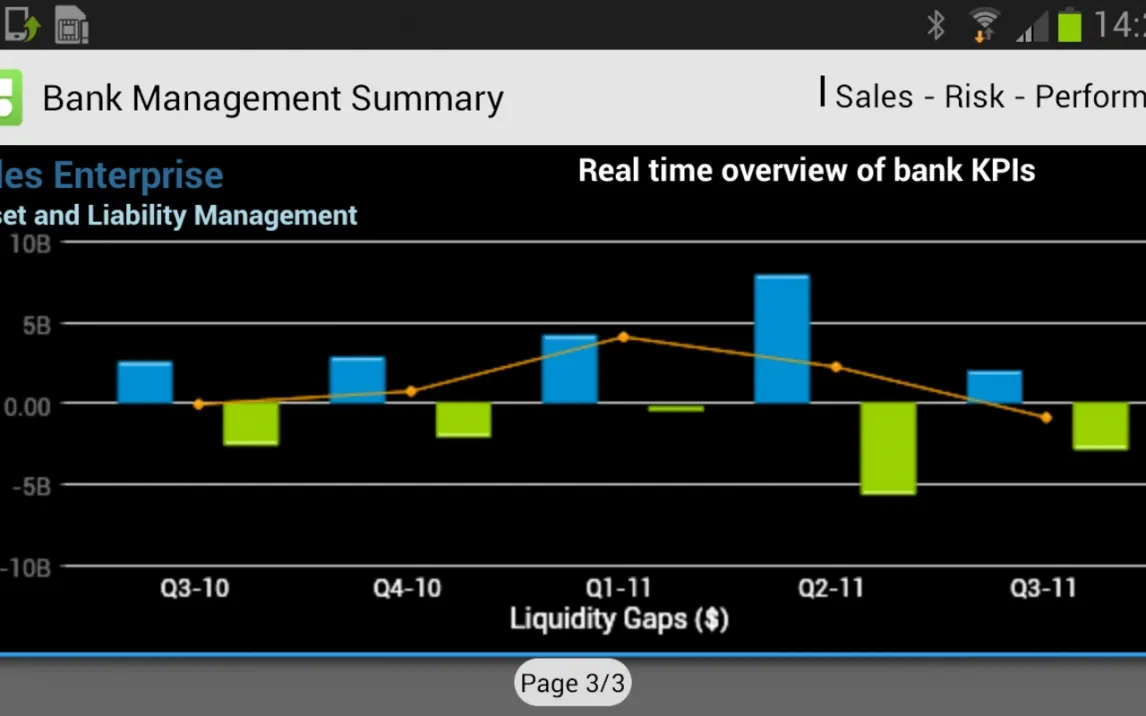The width and height of the screenshot is (1146, 716).
Task: Click the Bank Management Summary title
Action: click(273, 98)
